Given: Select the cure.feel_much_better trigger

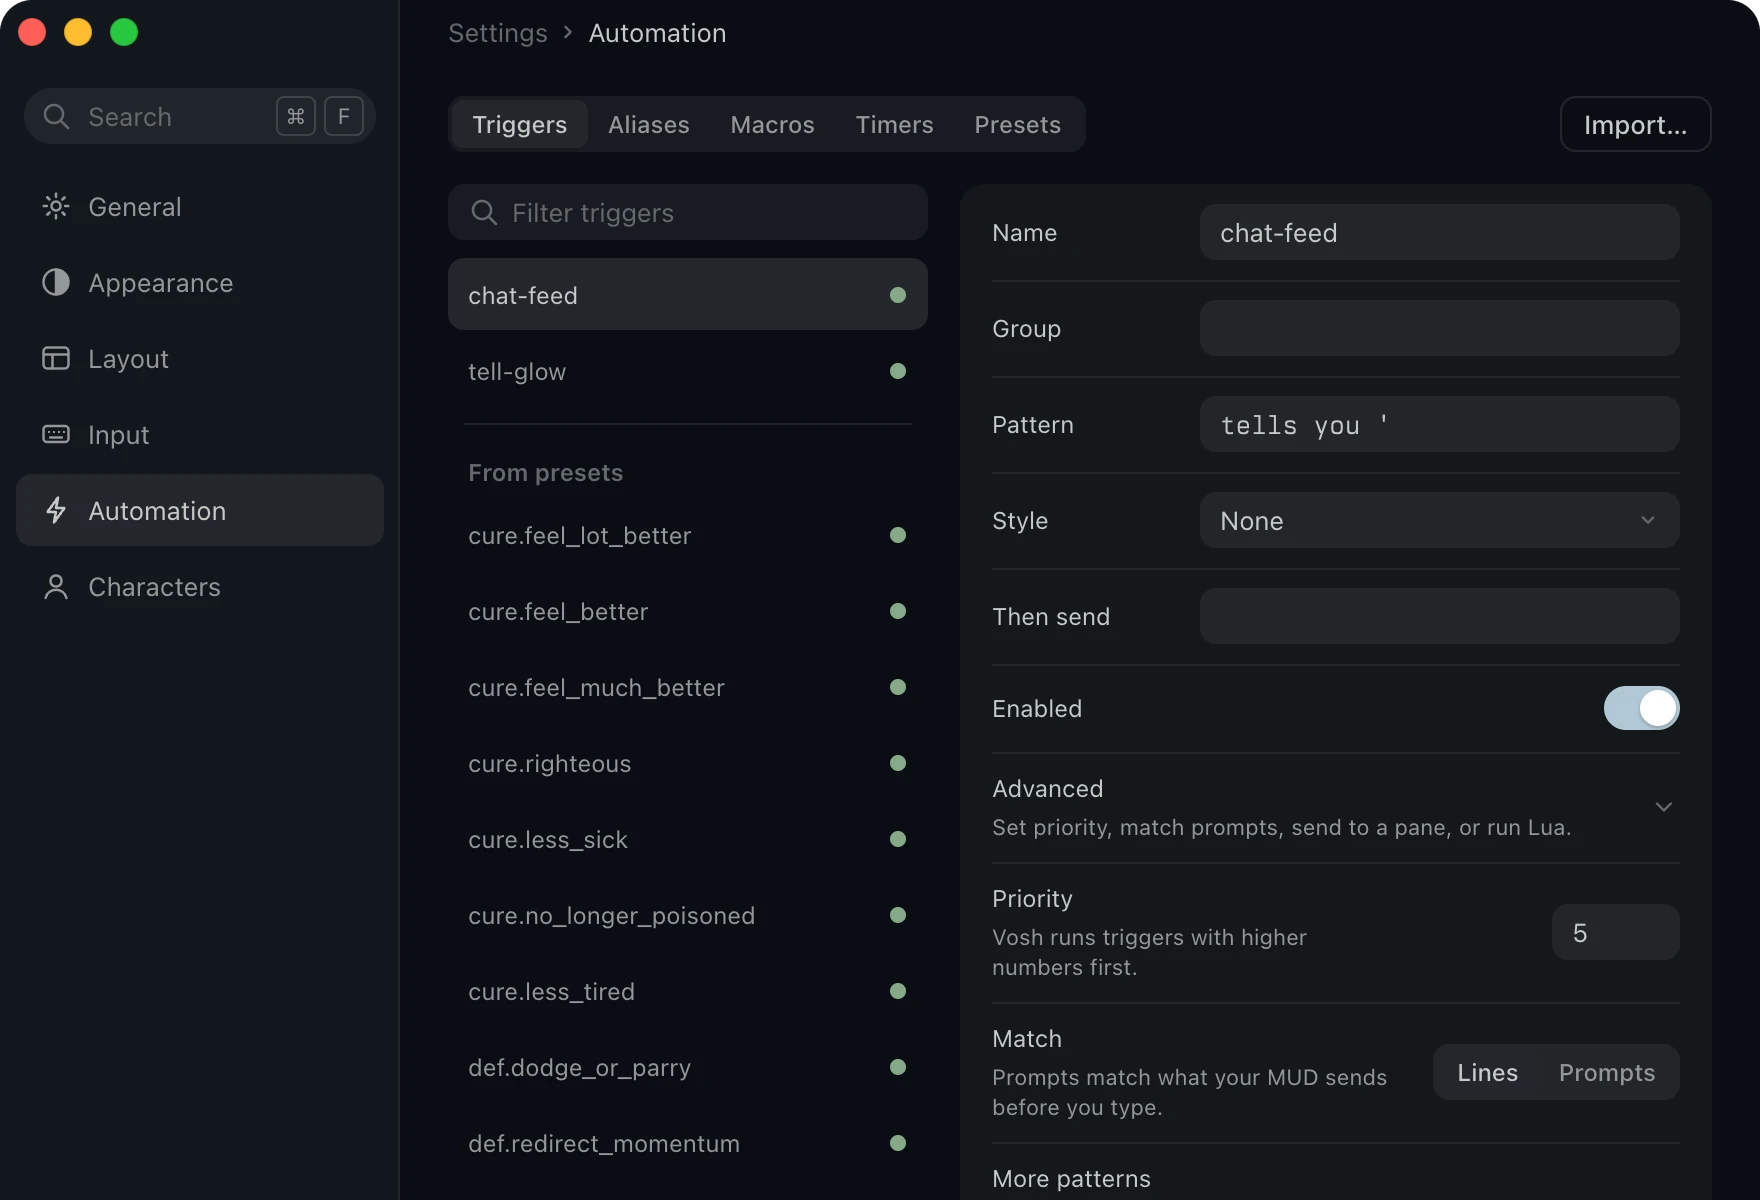Looking at the screenshot, I should (x=688, y=687).
